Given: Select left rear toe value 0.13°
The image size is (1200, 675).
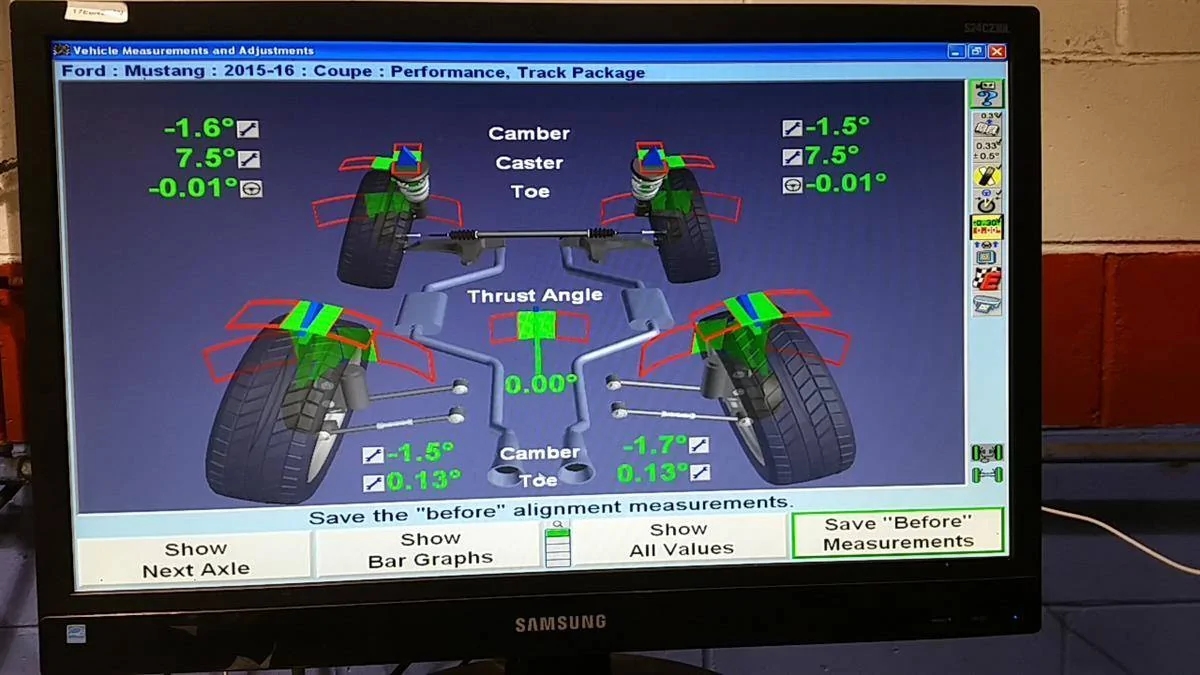Looking at the screenshot, I should coord(424,482).
